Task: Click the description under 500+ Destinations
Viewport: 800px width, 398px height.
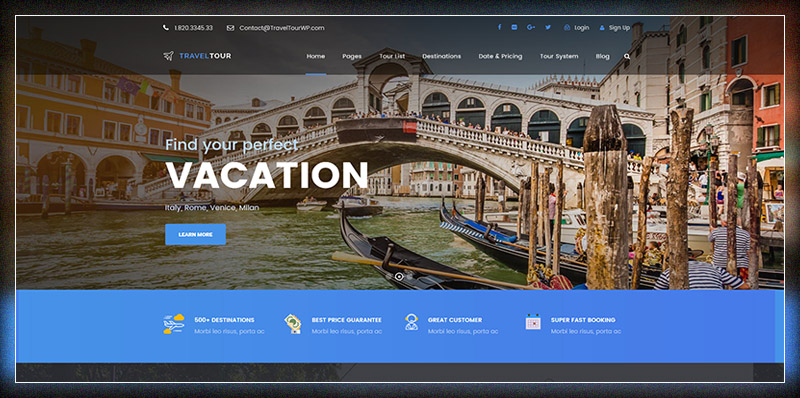Action: point(229,332)
